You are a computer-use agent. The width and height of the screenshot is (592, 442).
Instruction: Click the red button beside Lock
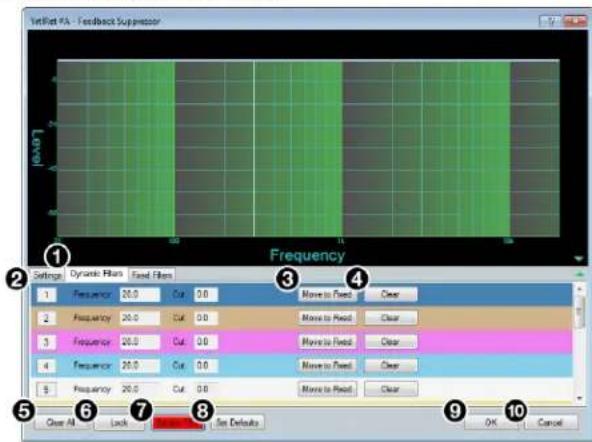177,423
